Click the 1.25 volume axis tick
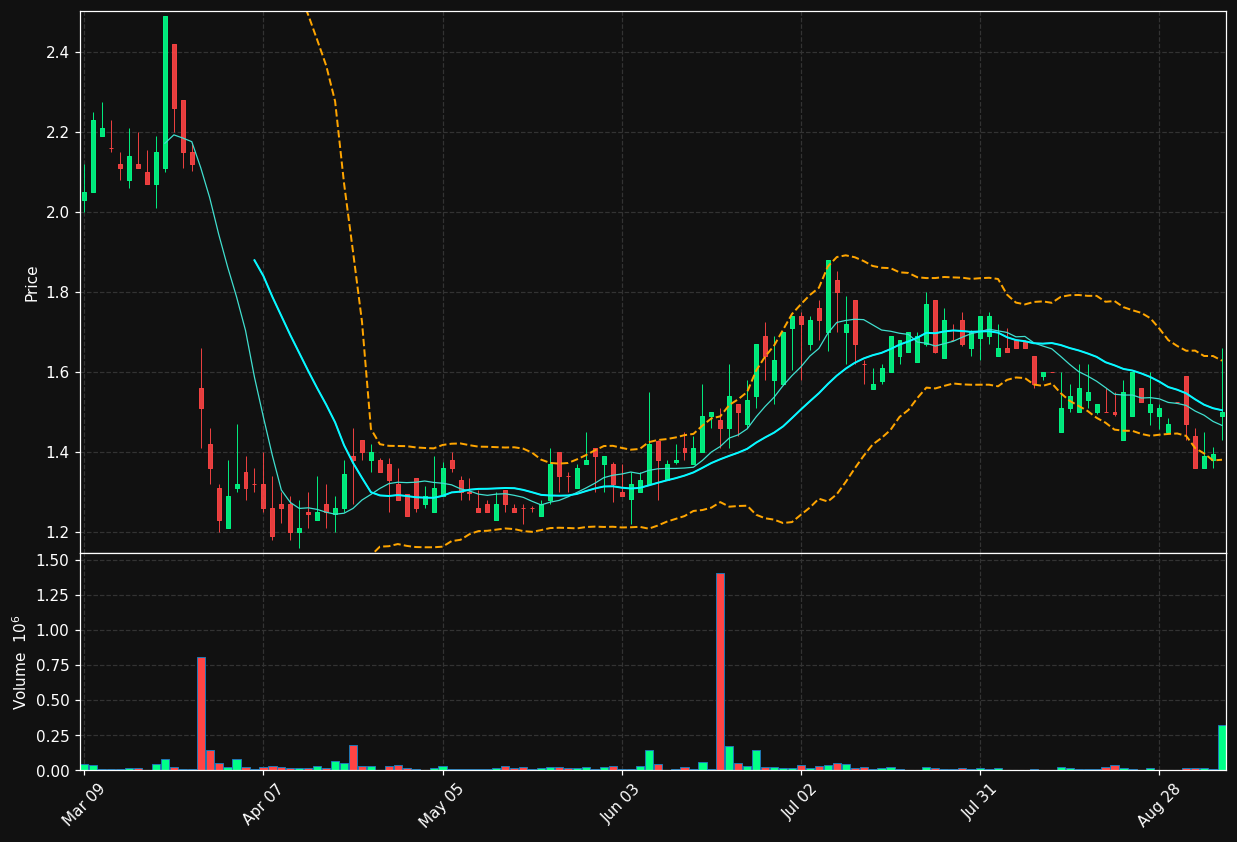This screenshot has height=842, width=1237. pos(52,595)
